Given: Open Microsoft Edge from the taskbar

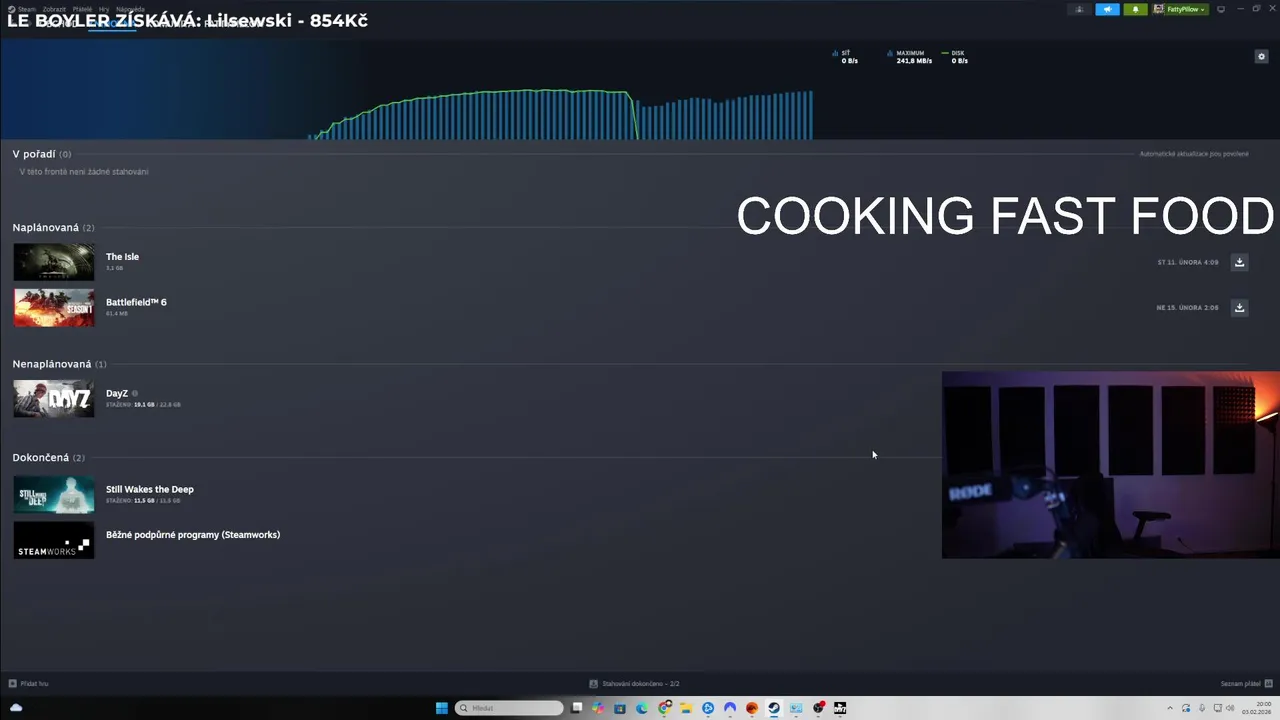Looking at the screenshot, I should pyautogui.click(x=642, y=708).
